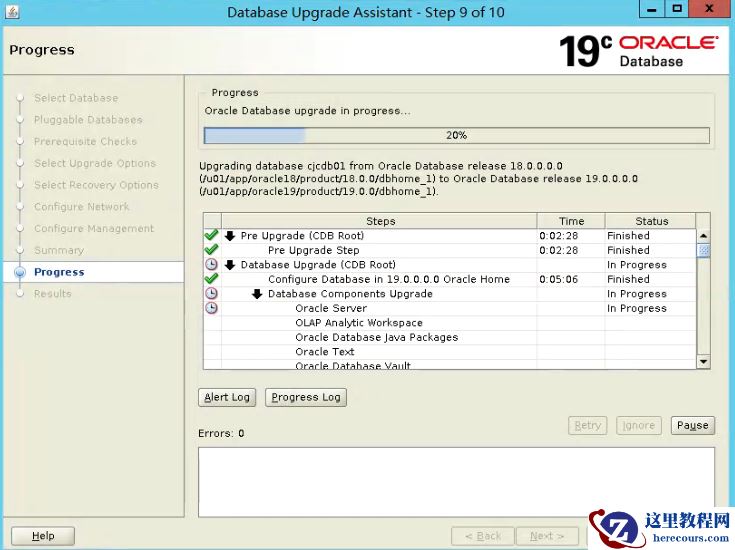Close the Database Upgrade Assistant window
The height and width of the screenshot is (550, 735).
(x=709, y=9)
